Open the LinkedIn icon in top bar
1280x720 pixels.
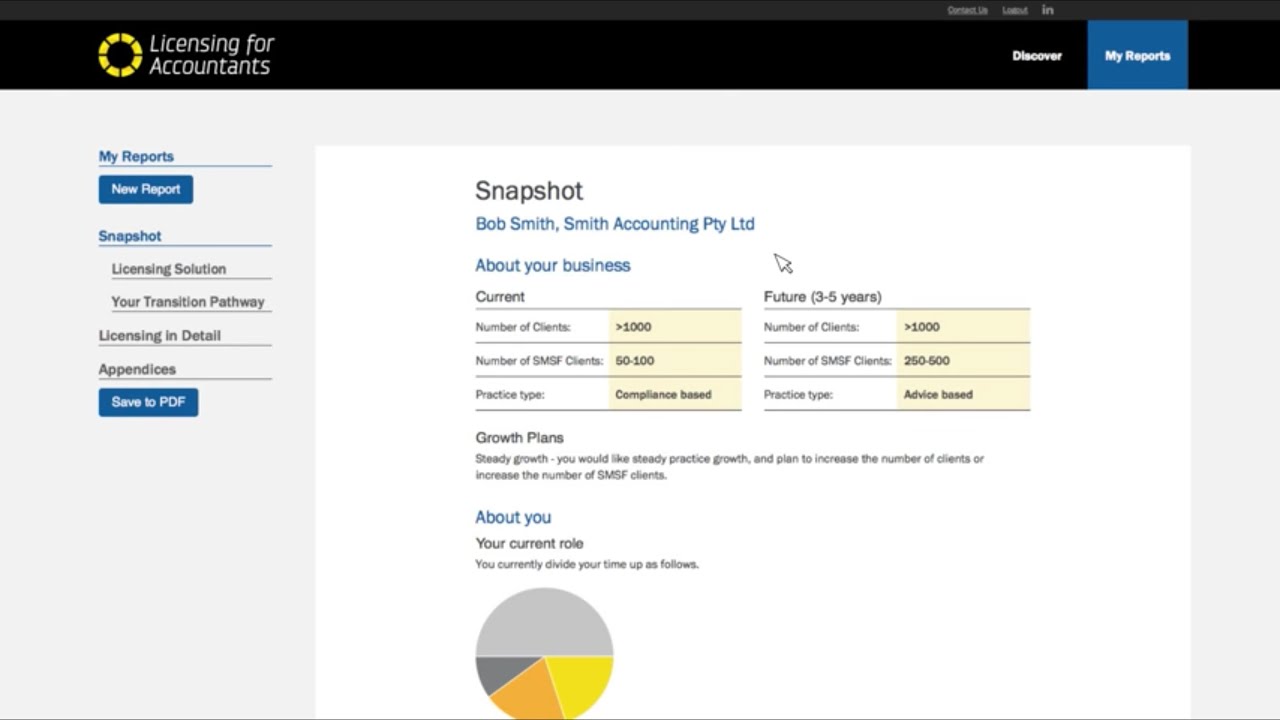tap(1048, 10)
